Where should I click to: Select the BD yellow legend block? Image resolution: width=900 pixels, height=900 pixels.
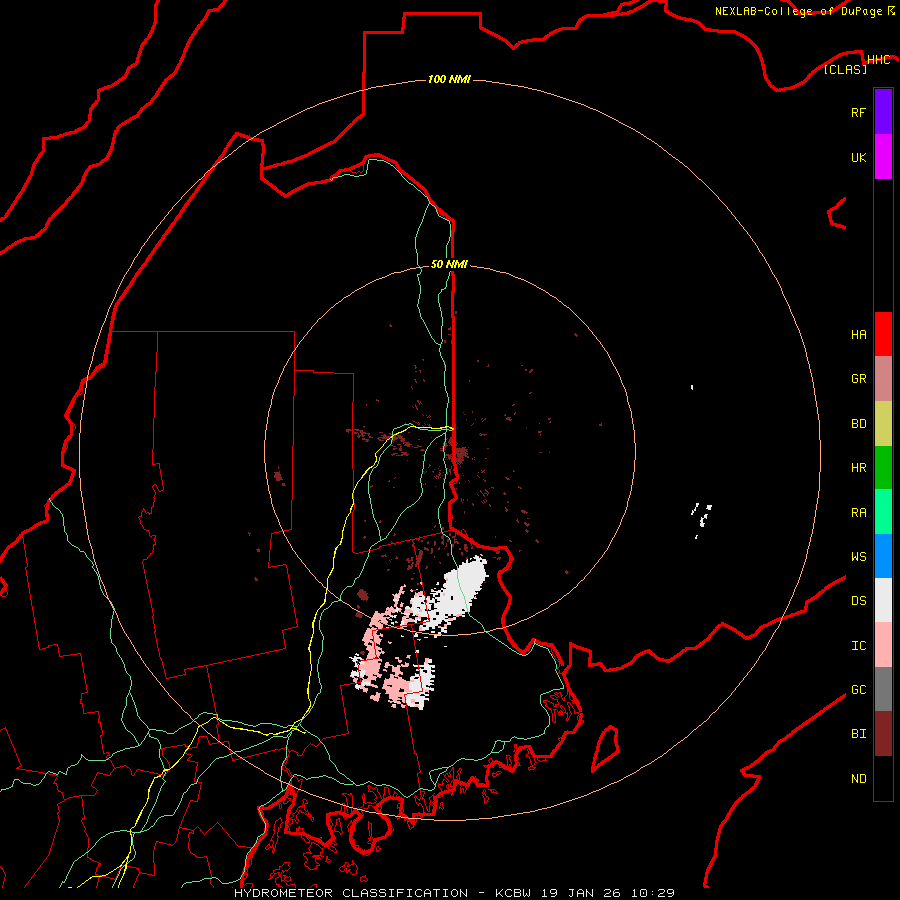883,423
